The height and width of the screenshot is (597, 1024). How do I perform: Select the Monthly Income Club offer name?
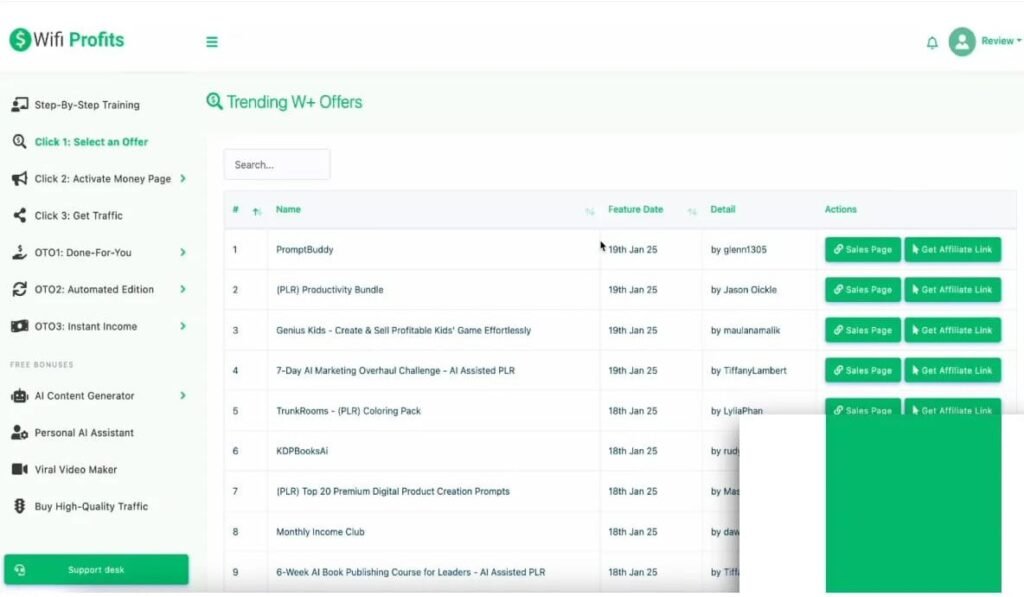click(x=320, y=532)
